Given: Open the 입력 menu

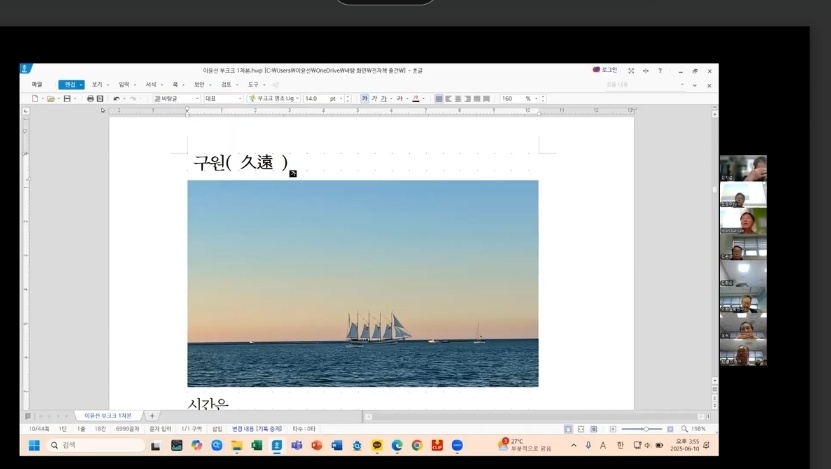Looking at the screenshot, I should tap(125, 85).
